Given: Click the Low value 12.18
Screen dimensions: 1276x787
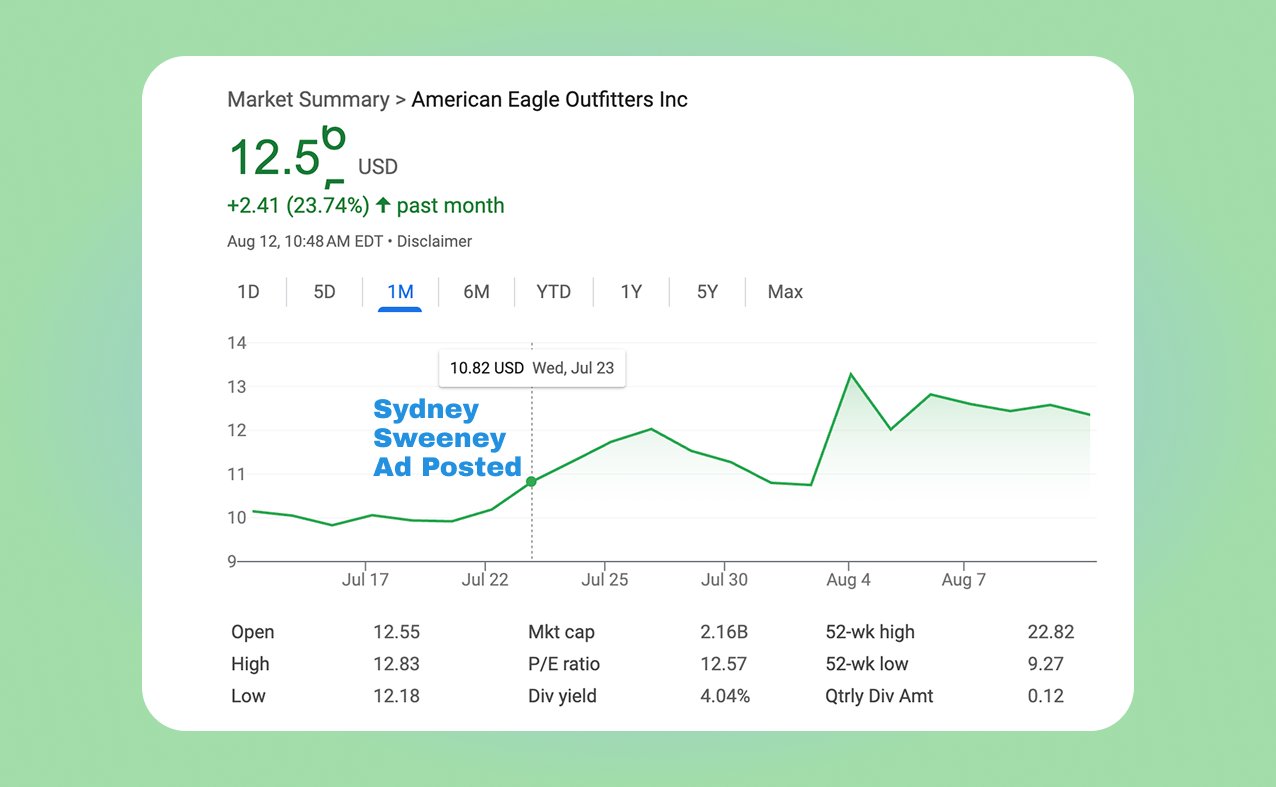Looking at the screenshot, I should 397,696.
